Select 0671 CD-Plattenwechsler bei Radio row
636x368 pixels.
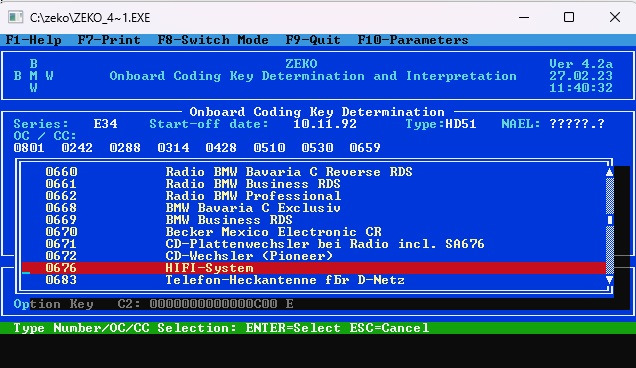[314, 244]
